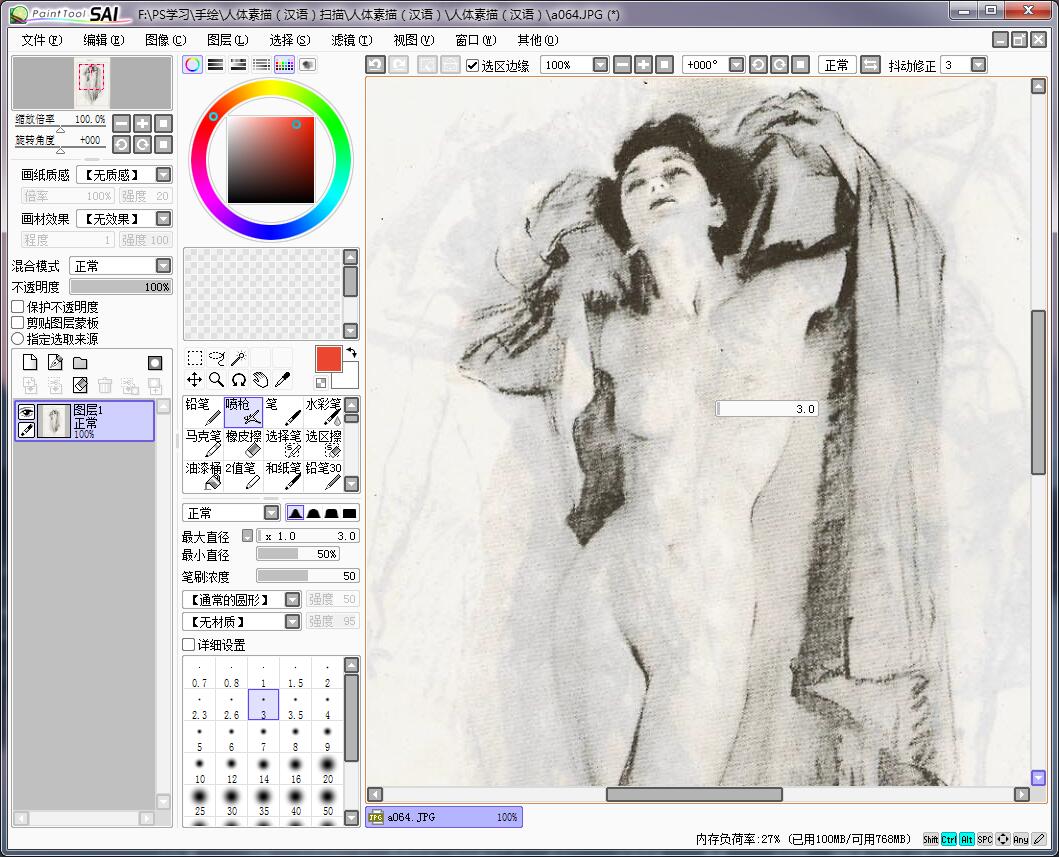Open the 滤镜 menu

pyautogui.click(x=352, y=41)
